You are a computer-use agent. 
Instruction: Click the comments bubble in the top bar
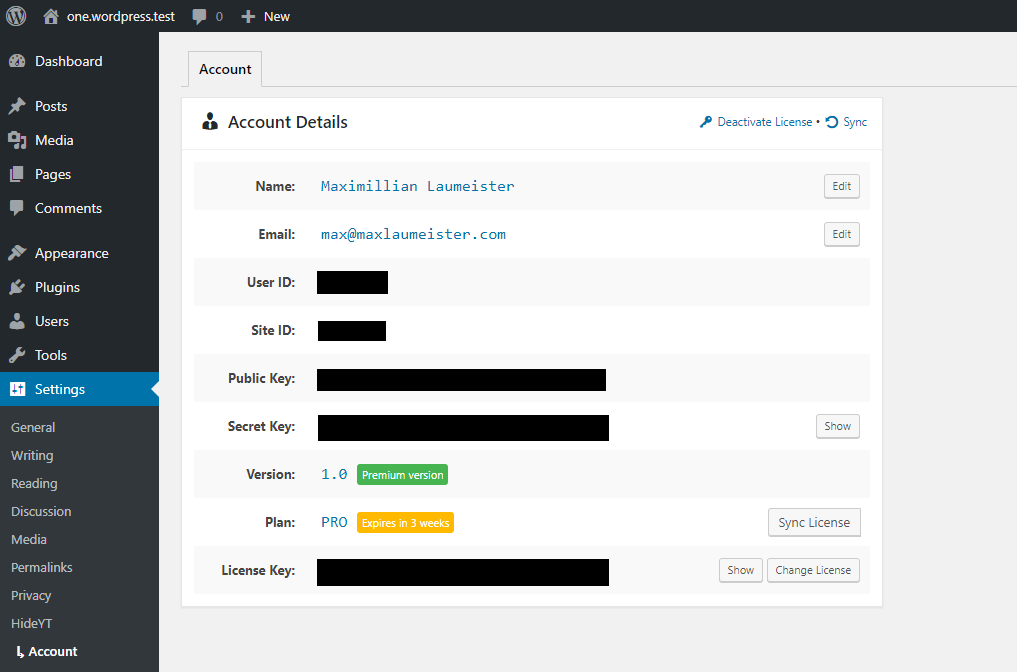click(x=199, y=15)
